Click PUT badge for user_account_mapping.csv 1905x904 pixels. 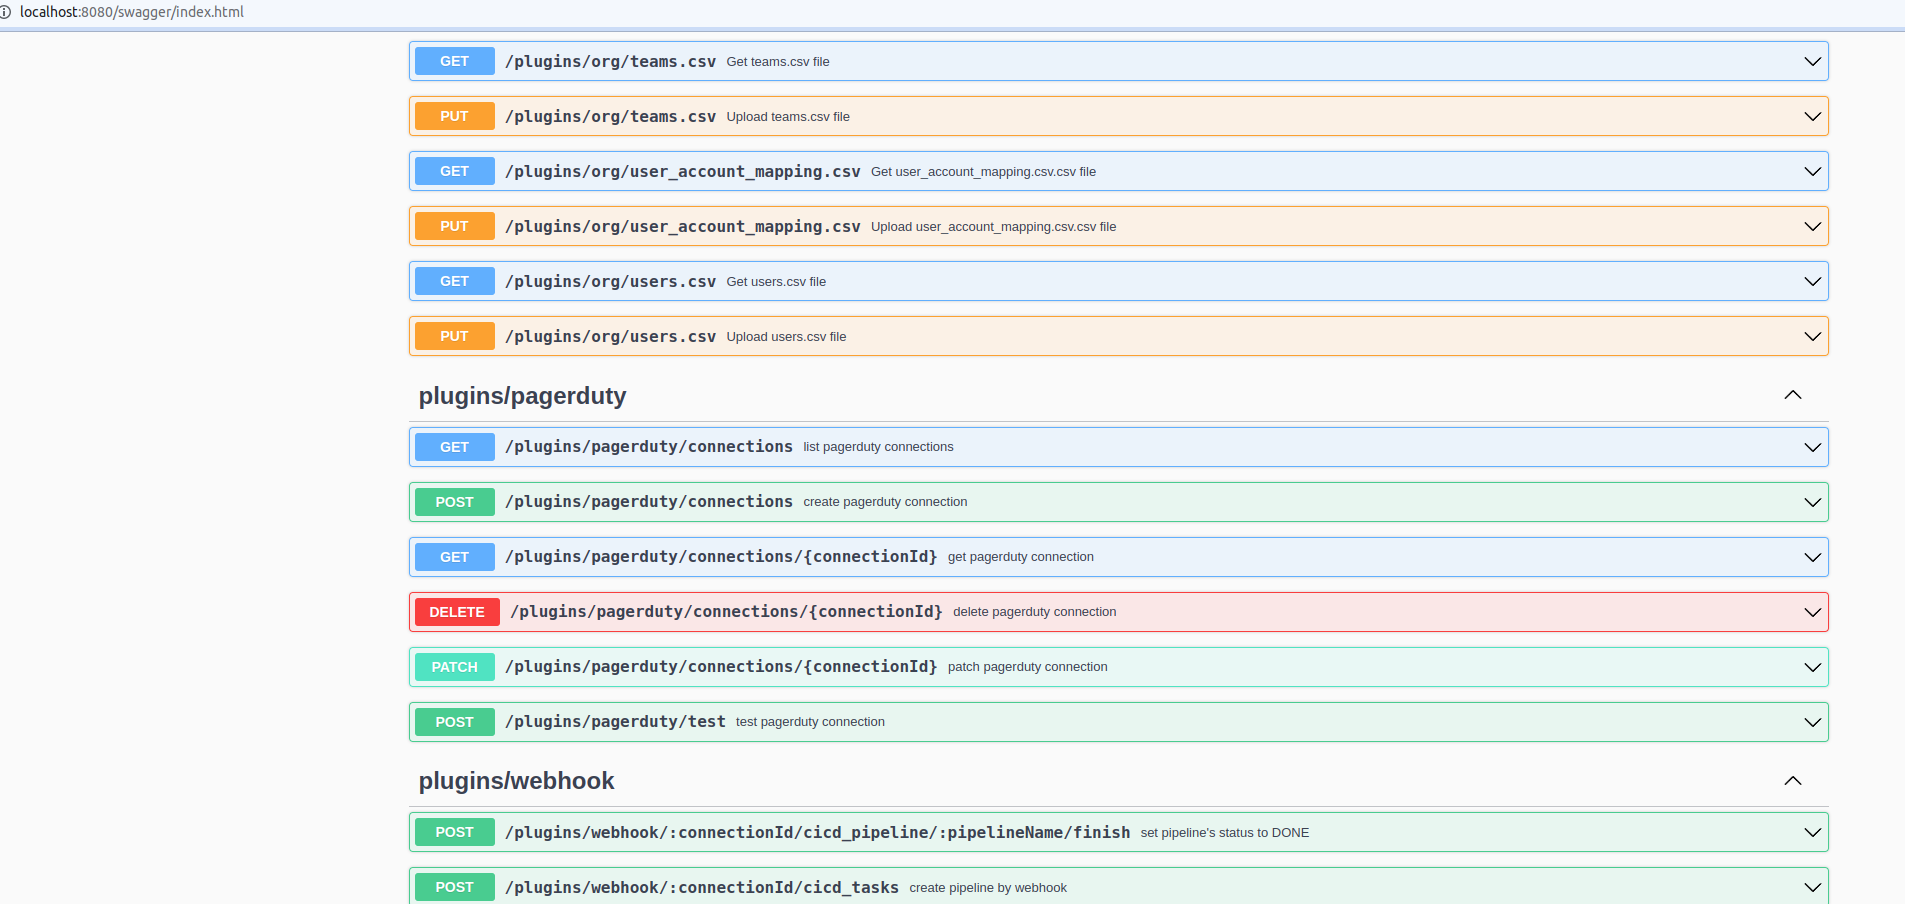(454, 226)
